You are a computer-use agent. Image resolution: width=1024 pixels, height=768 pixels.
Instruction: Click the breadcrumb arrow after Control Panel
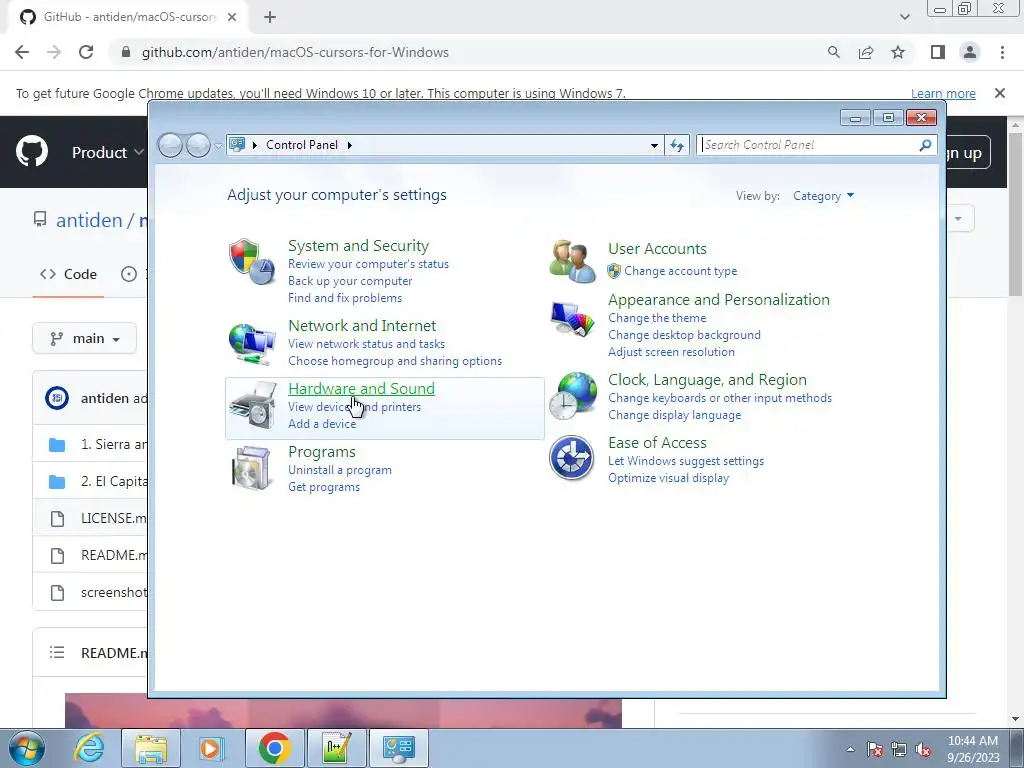click(349, 145)
